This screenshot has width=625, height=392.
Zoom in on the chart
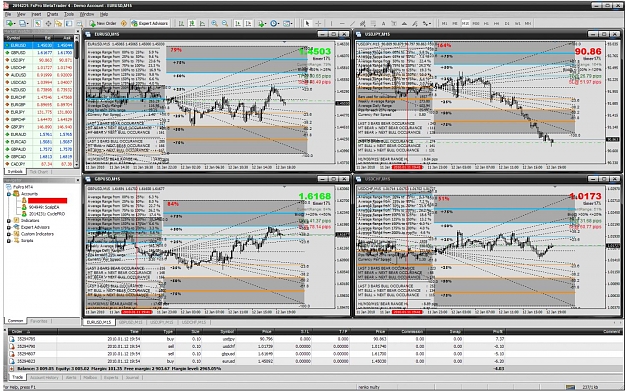(x=214, y=24)
